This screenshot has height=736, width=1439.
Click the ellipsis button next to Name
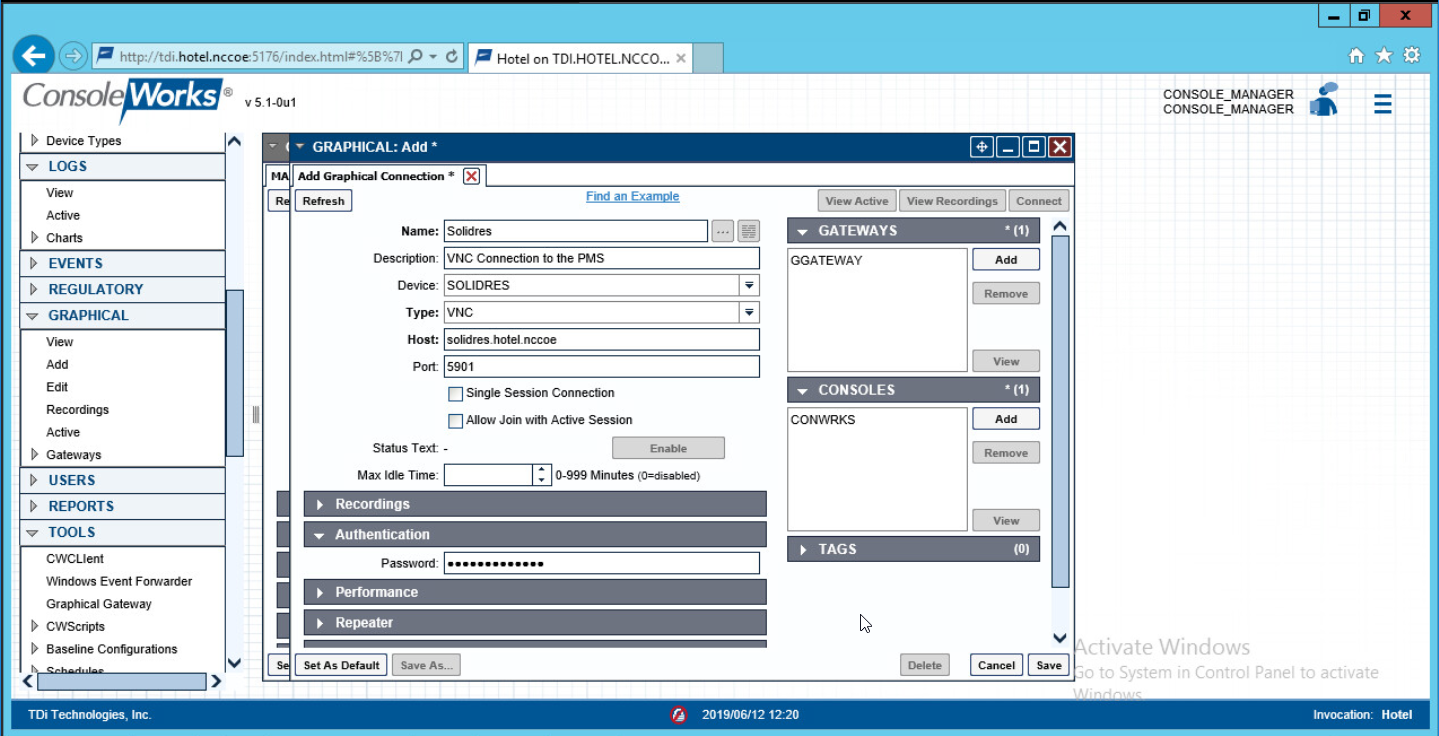click(x=723, y=231)
